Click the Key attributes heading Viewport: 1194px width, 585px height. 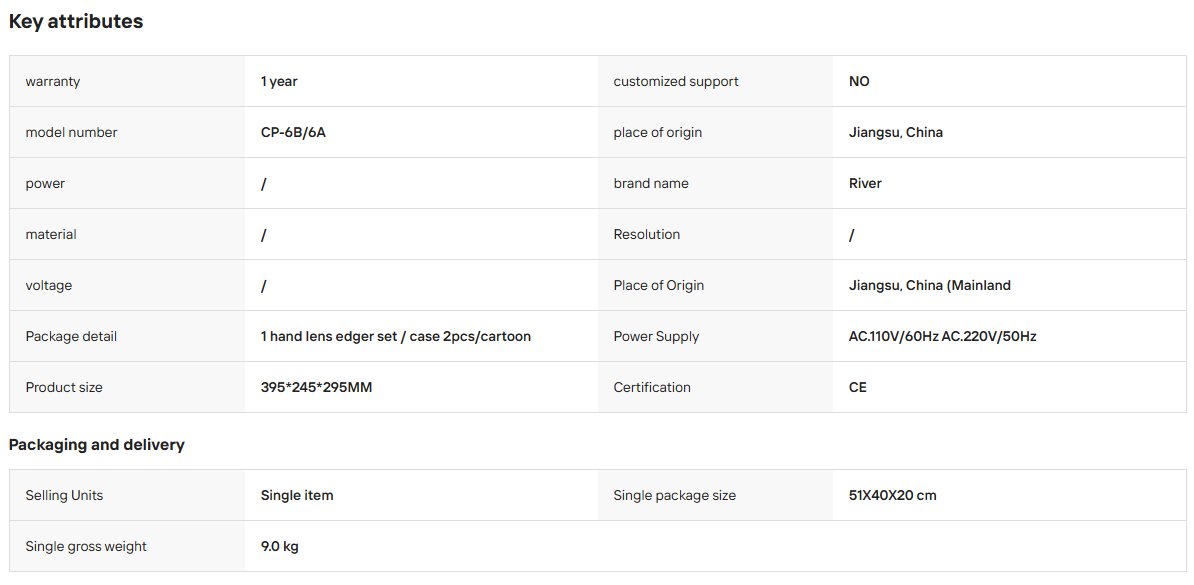pyautogui.click(x=75, y=21)
